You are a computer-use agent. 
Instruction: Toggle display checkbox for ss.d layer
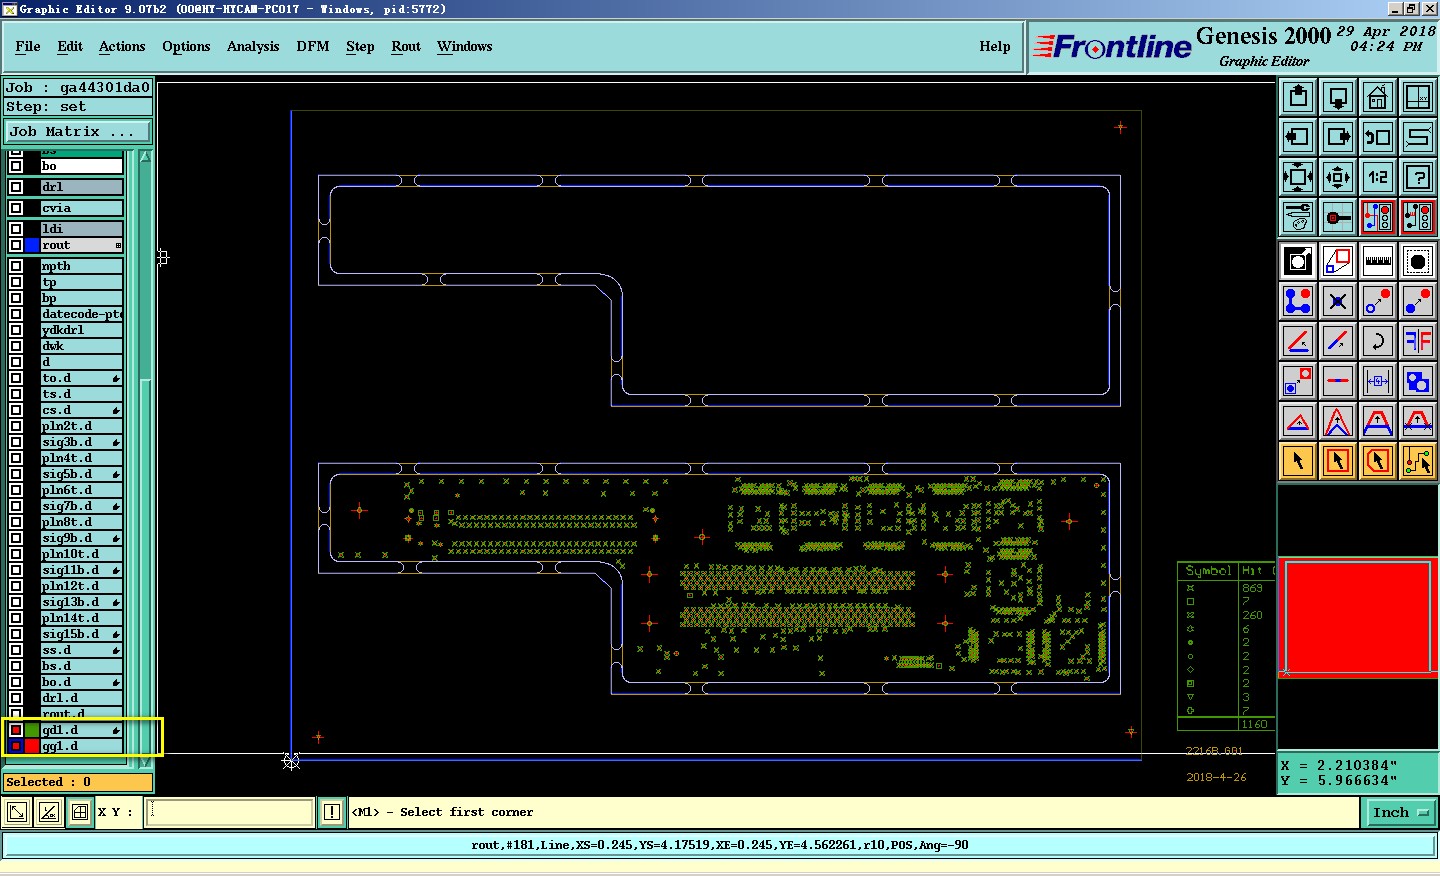pos(16,650)
